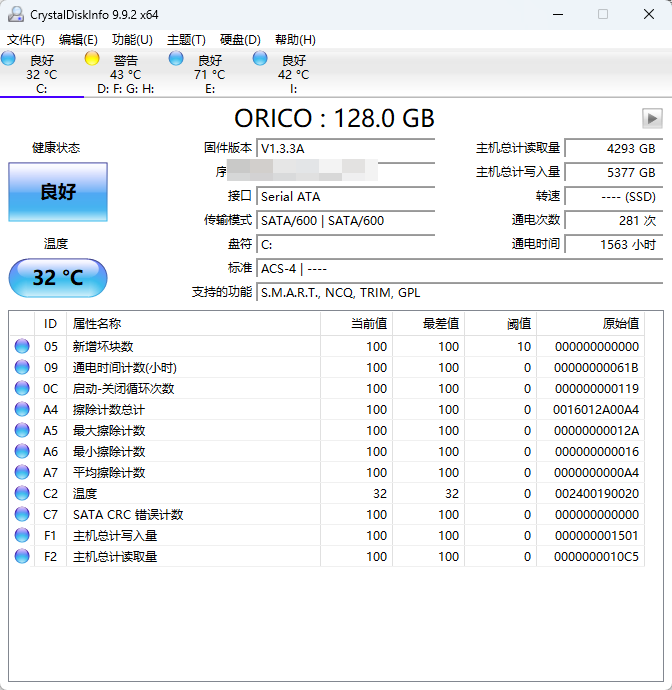The image size is (672, 690).
Task: Select the 擦除计数总计 attribute row
Action: click(x=327, y=409)
